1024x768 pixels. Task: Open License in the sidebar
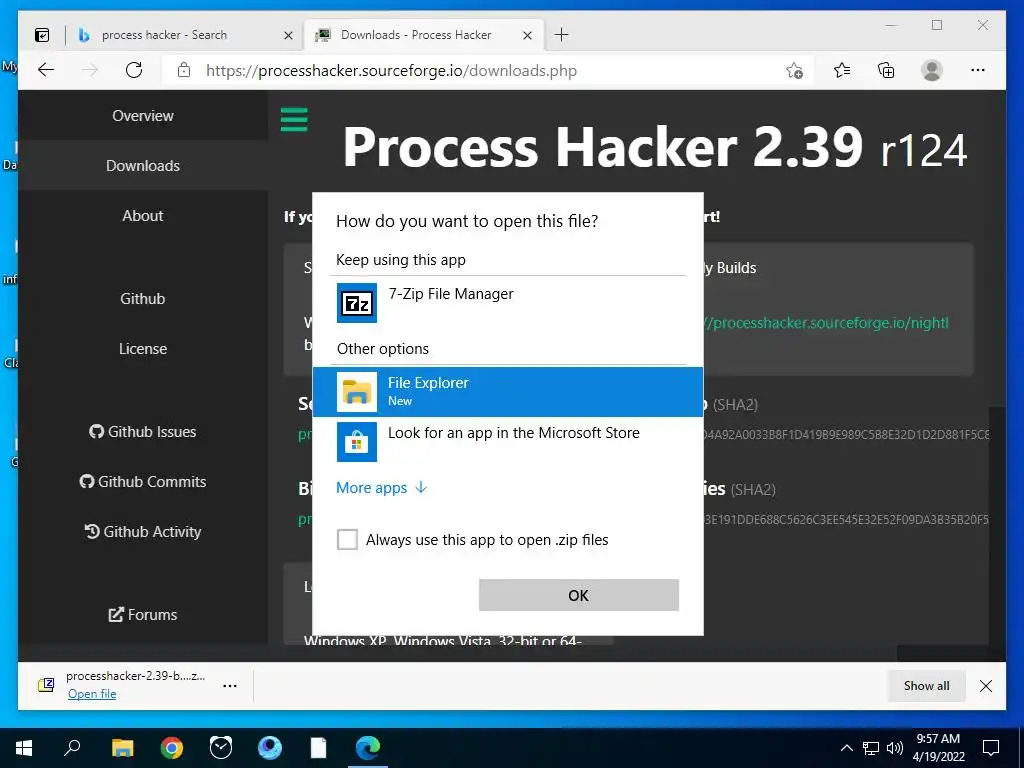tap(143, 349)
